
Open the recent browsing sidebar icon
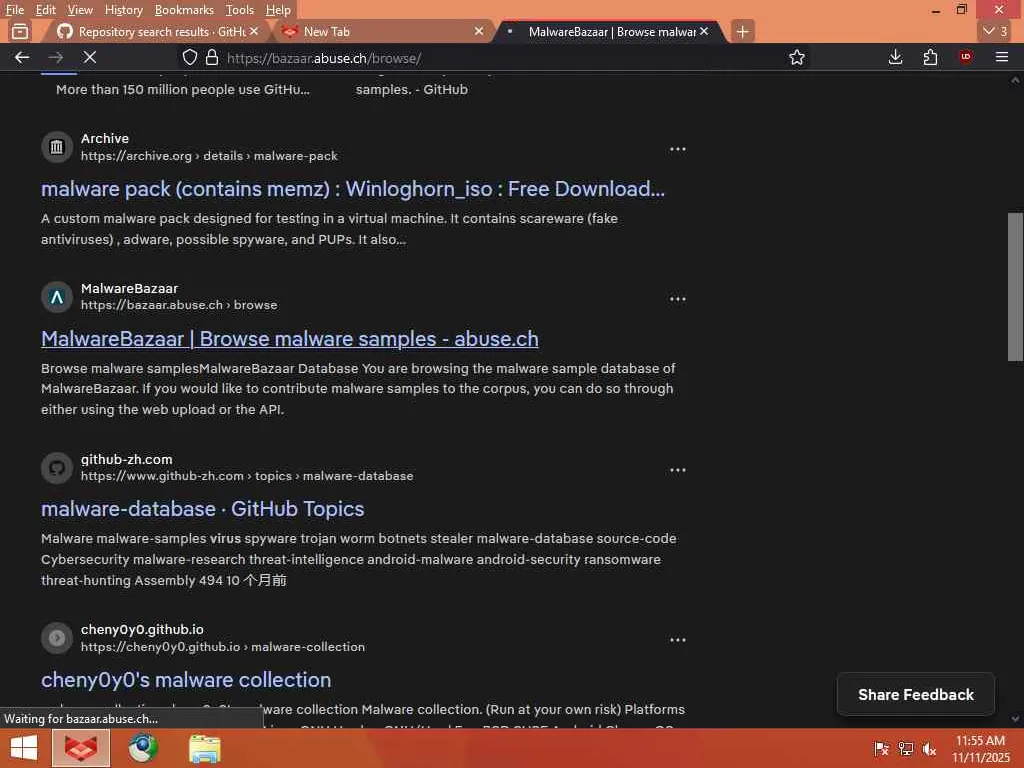20,31
